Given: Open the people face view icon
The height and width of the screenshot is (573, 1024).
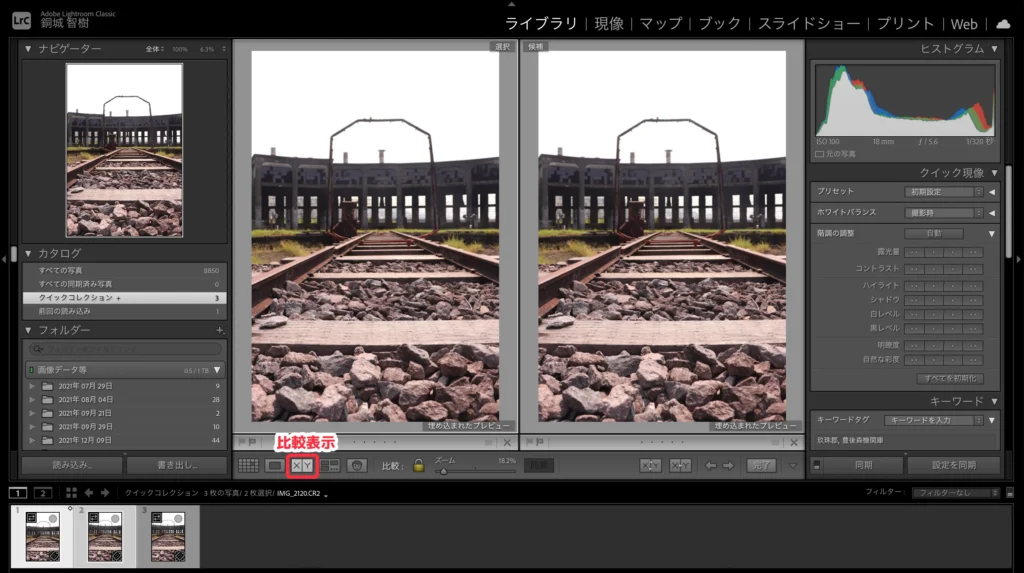Looking at the screenshot, I should tap(356, 465).
